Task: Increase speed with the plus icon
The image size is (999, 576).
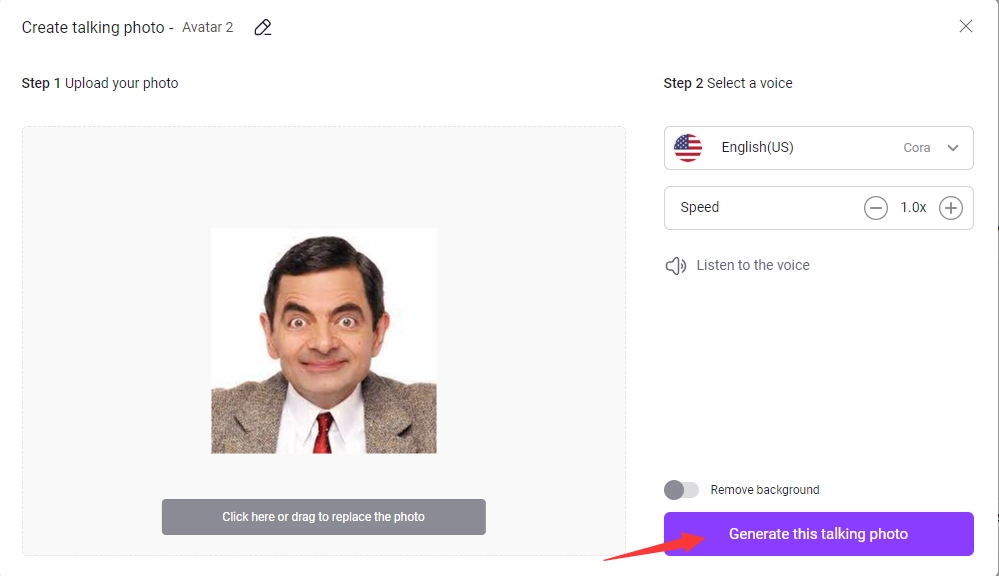Action: 951,208
